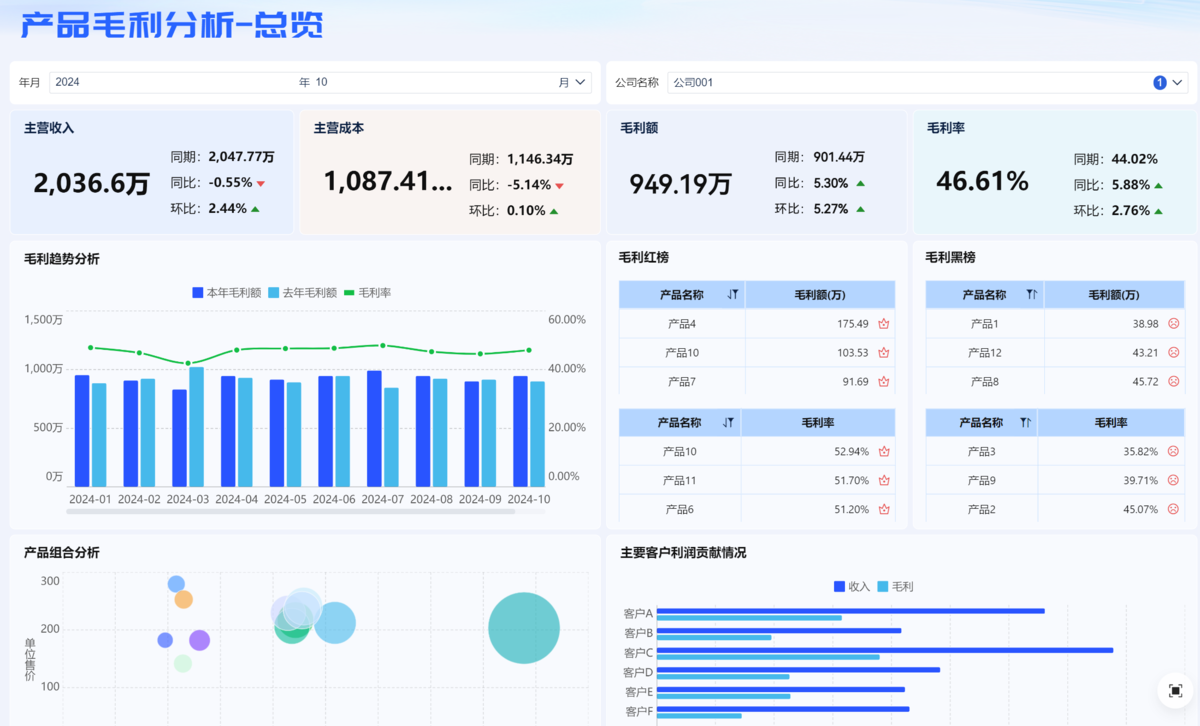Click the crown icon next to 52.94%
The width and height of the screenshot is (1200, 726).
[x=884, y=452]
